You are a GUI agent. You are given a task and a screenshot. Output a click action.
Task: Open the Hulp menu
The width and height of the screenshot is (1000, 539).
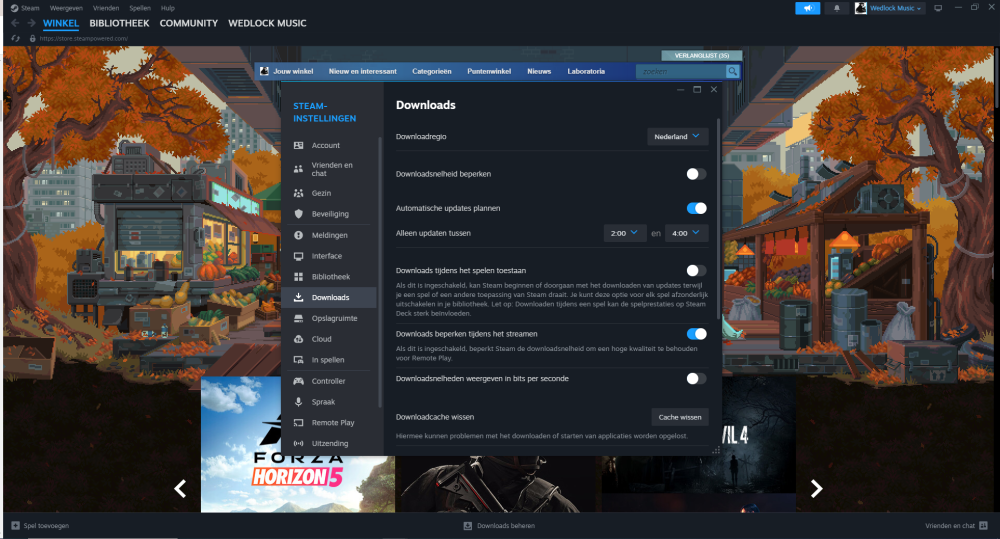168,8
